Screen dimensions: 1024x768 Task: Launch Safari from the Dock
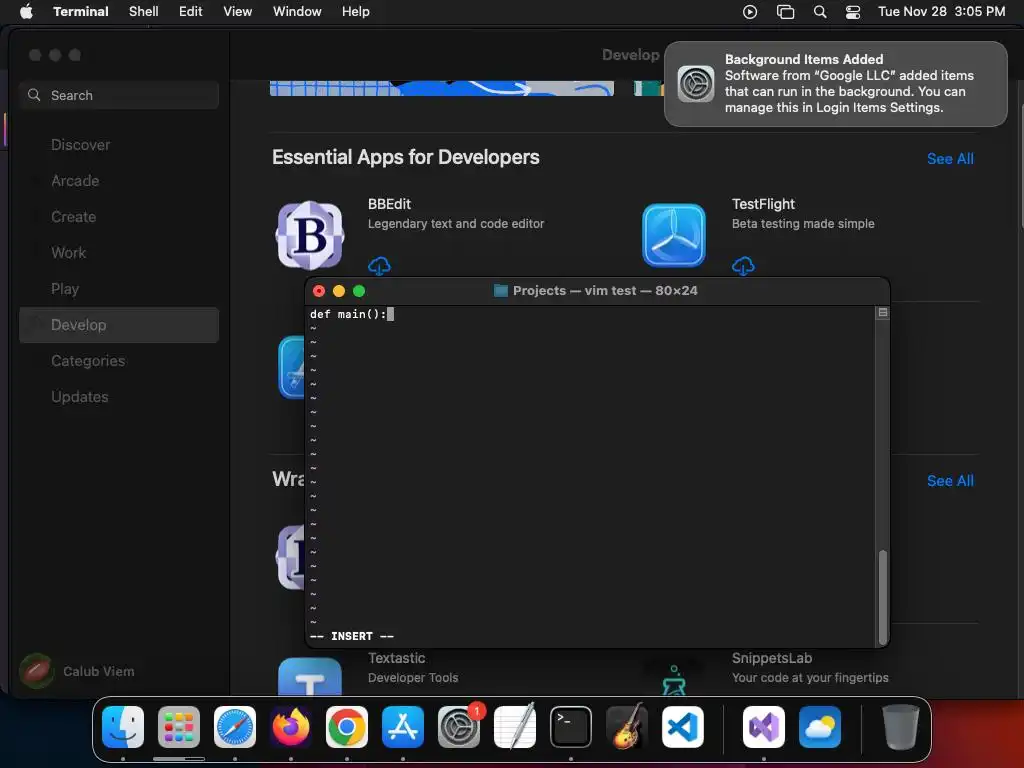coord(235,727)
